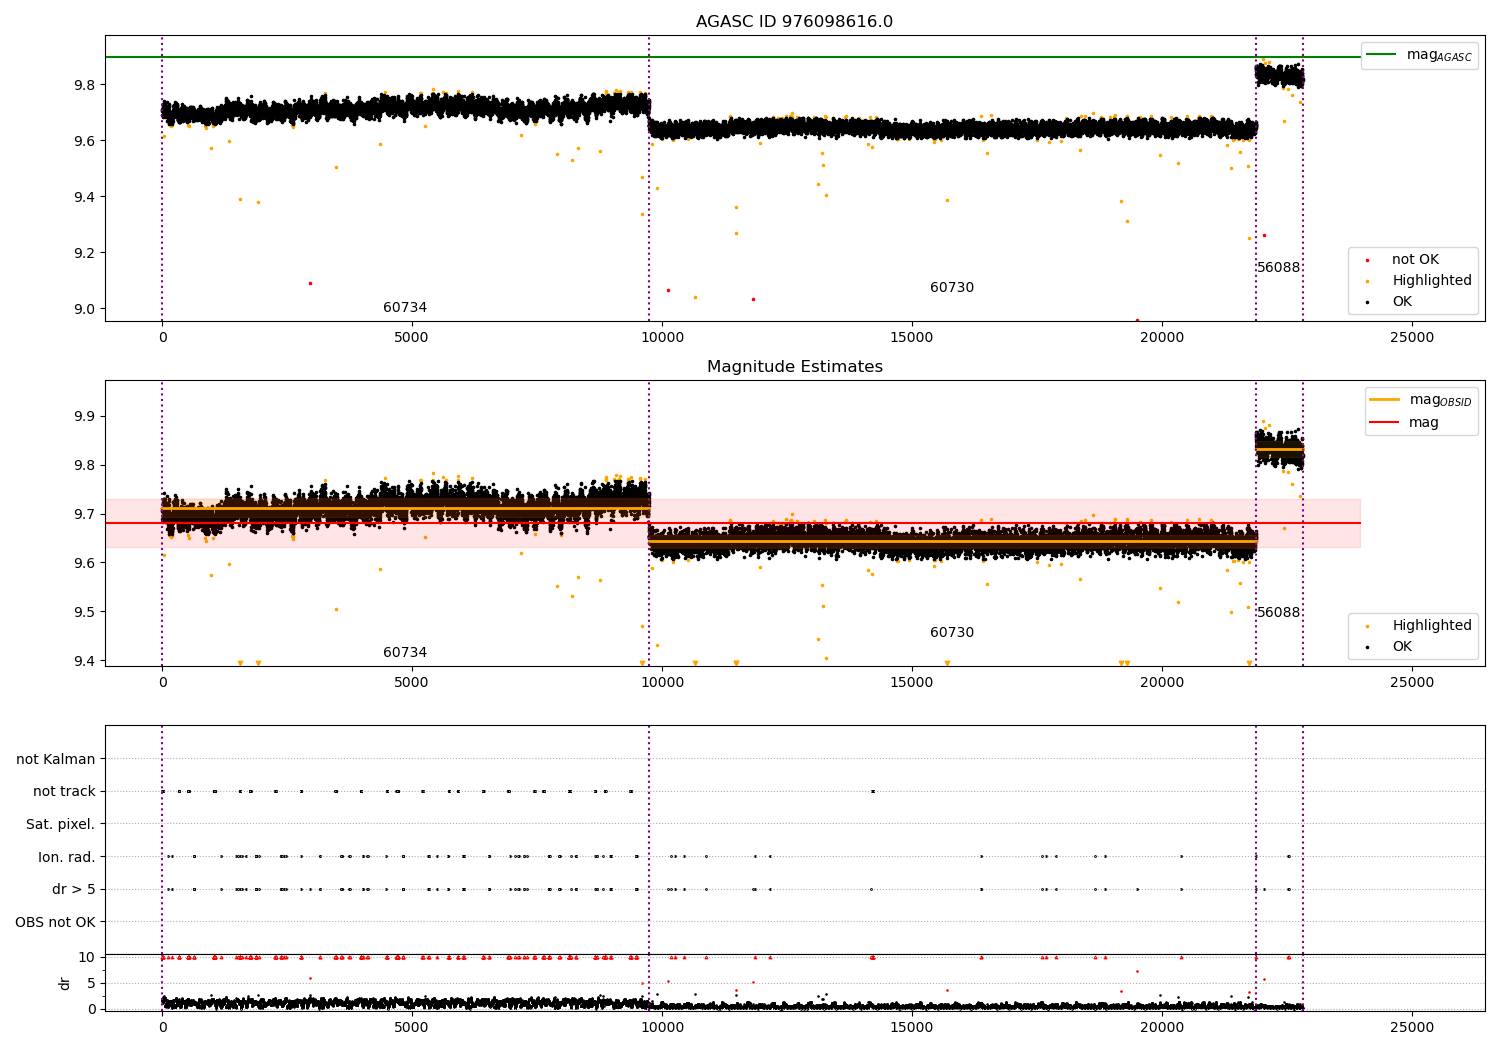Click the 'Magnitude Estimates' plot title

pyautogui.click(x=794, y=367)
